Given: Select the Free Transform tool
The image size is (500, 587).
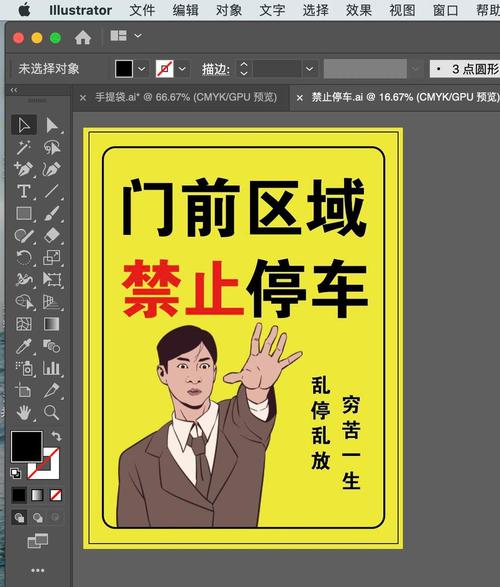Looking at the screenshot, I should [52, 280].
